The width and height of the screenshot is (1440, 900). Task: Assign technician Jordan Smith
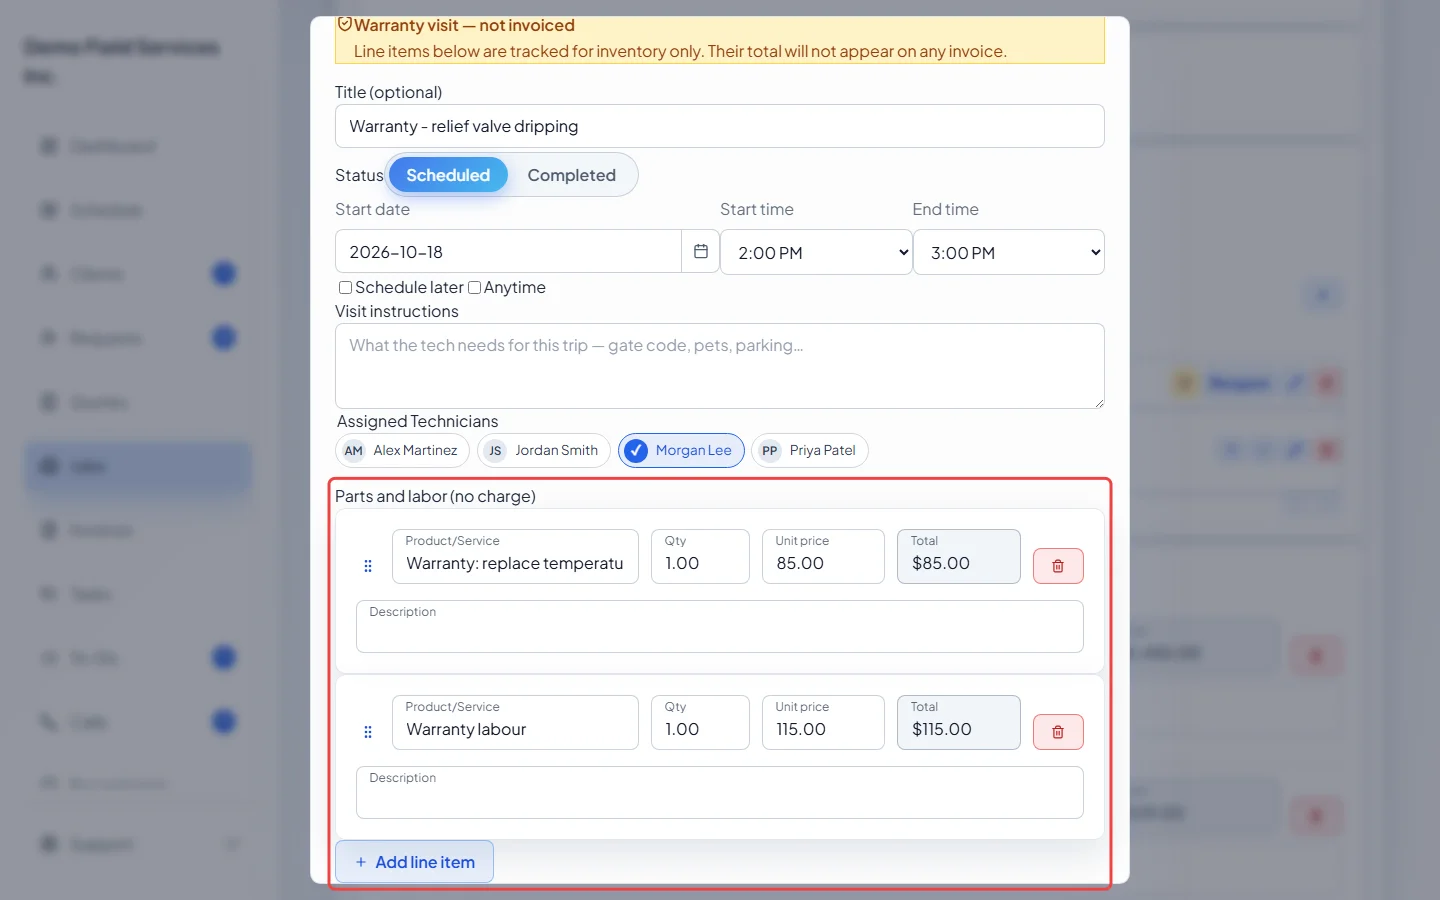pyautogui.click(x=544, y=451)
